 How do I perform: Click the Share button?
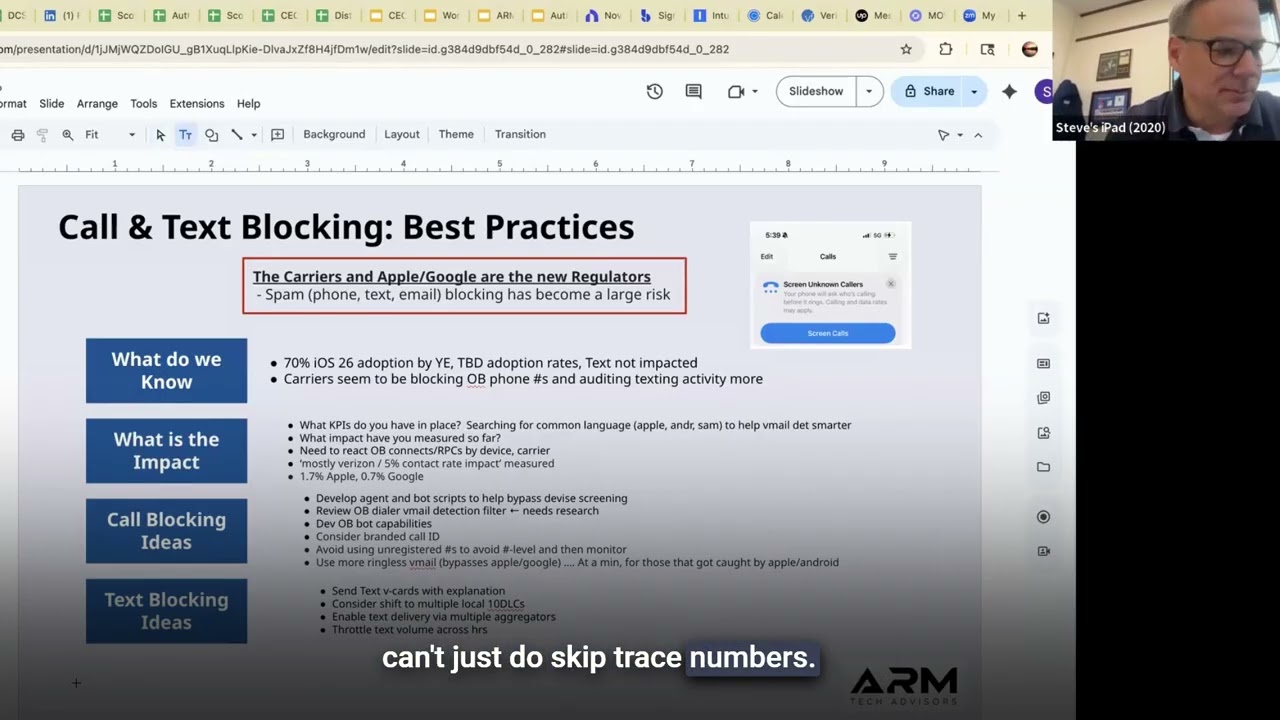[x=929, y=91]
